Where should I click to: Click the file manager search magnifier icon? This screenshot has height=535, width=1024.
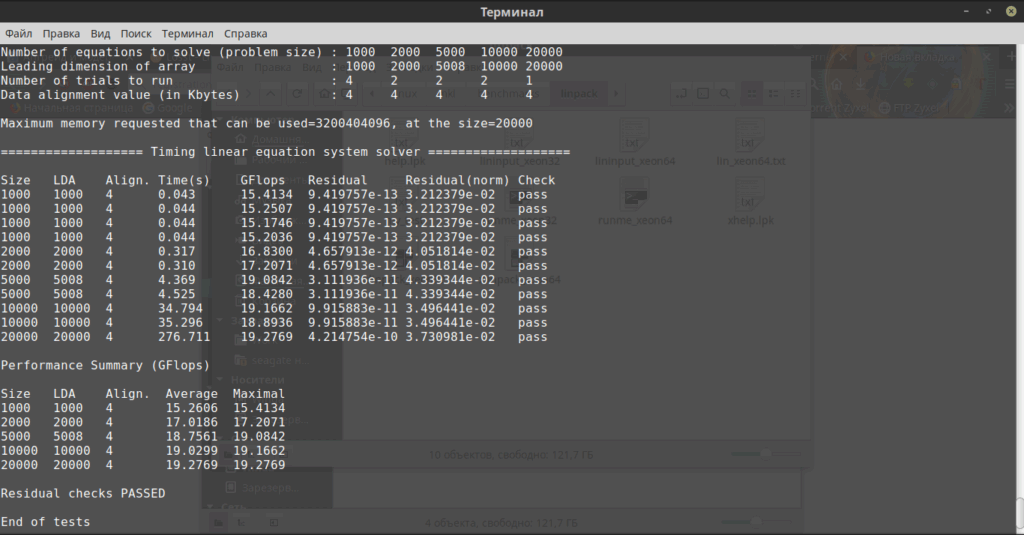tap(725, 94)
